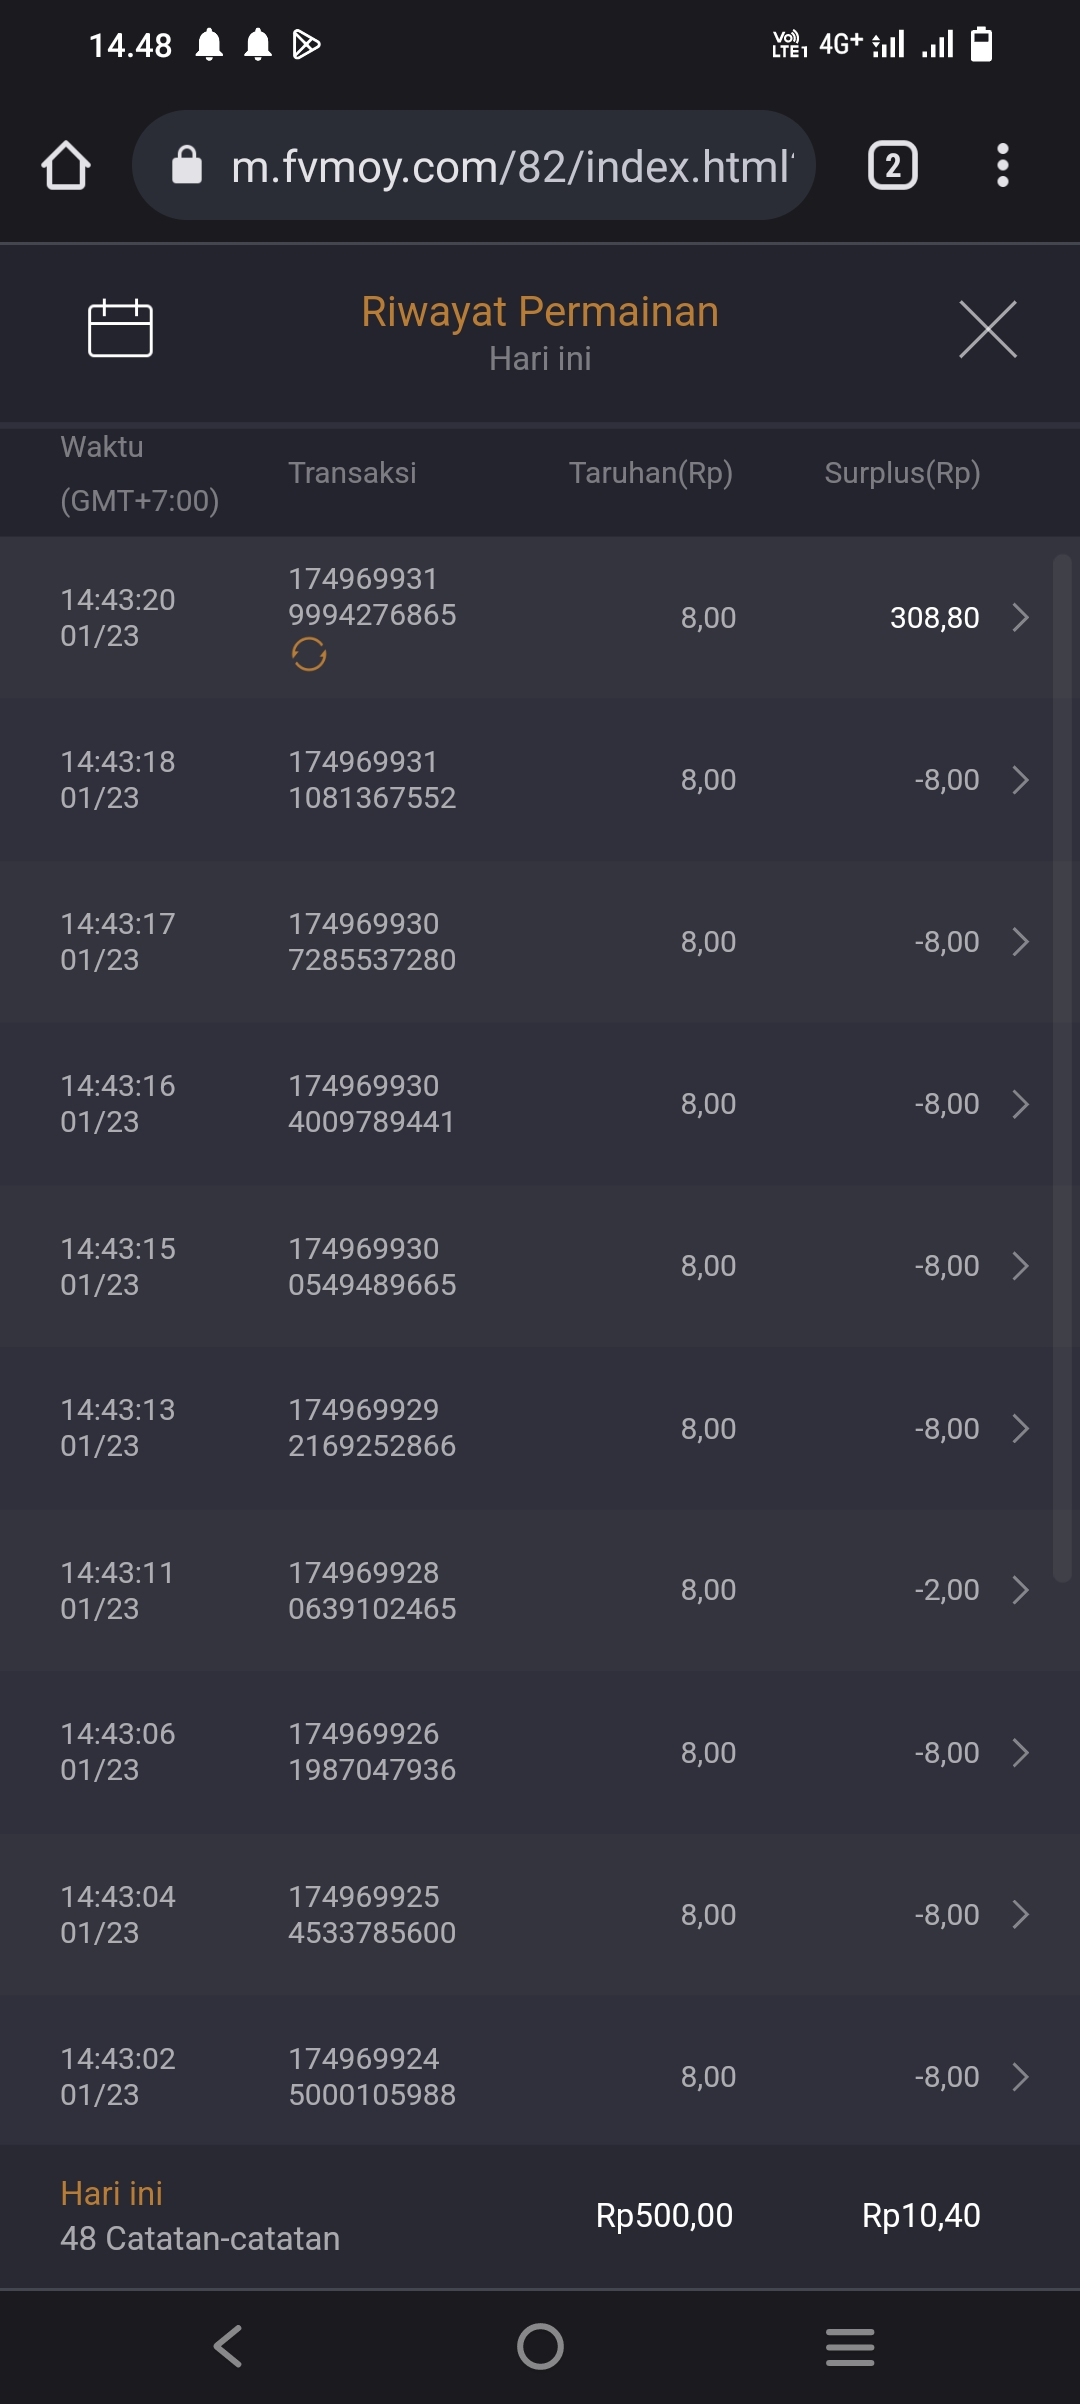Viewport: 1080px width, 2404px height.
Task: Tap the Hari ini summary label
Action: click(112, 2193)
